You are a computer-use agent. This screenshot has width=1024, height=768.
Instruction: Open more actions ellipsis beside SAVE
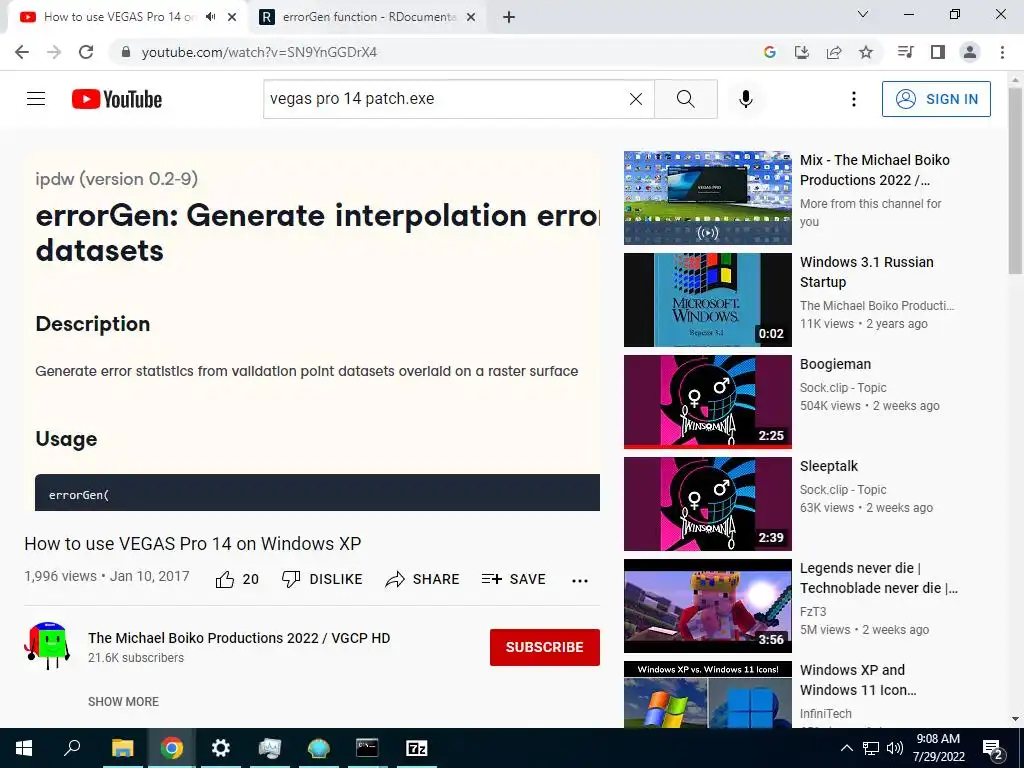click(x=580, y=580)
